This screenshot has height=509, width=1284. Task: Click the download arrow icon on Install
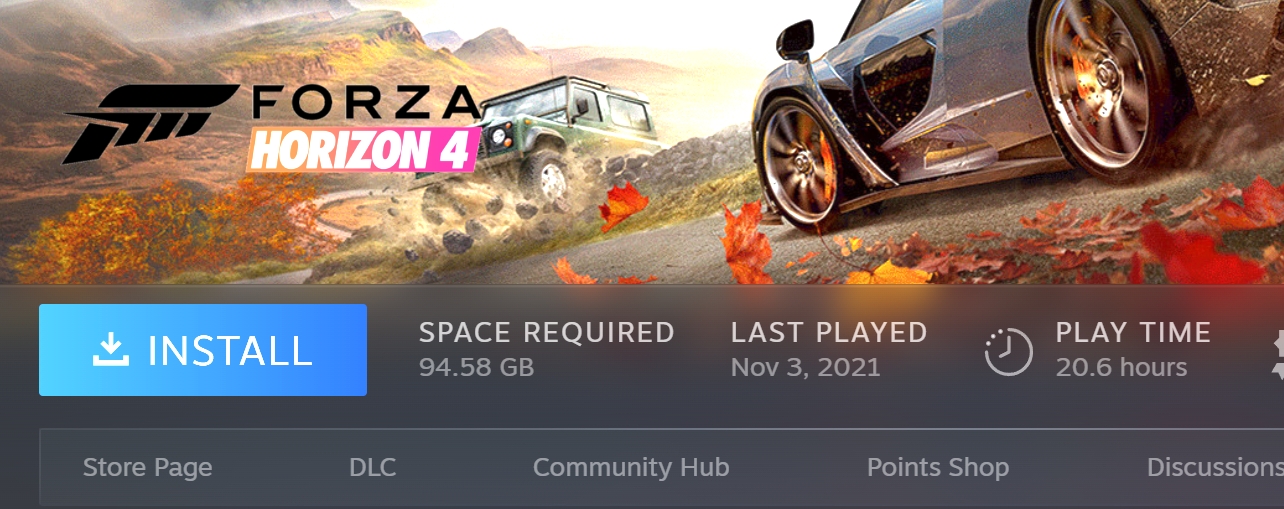(111, 348)
